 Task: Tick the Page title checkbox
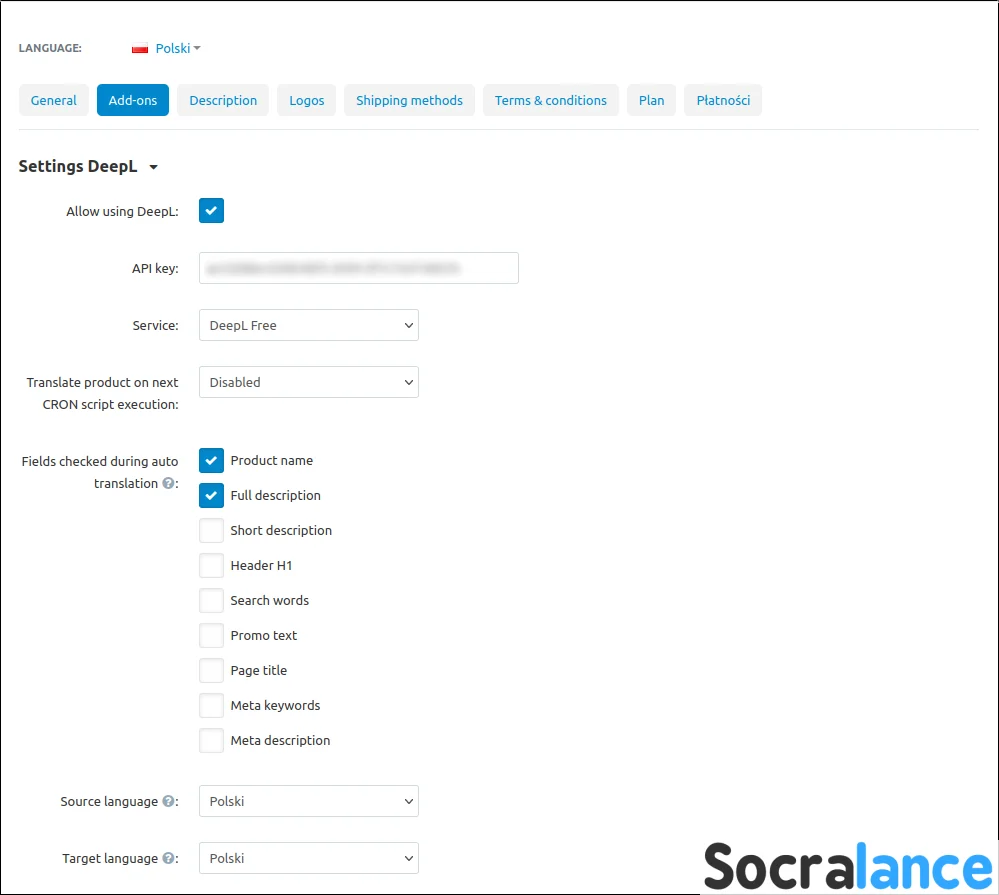click(x=212, y=671)
